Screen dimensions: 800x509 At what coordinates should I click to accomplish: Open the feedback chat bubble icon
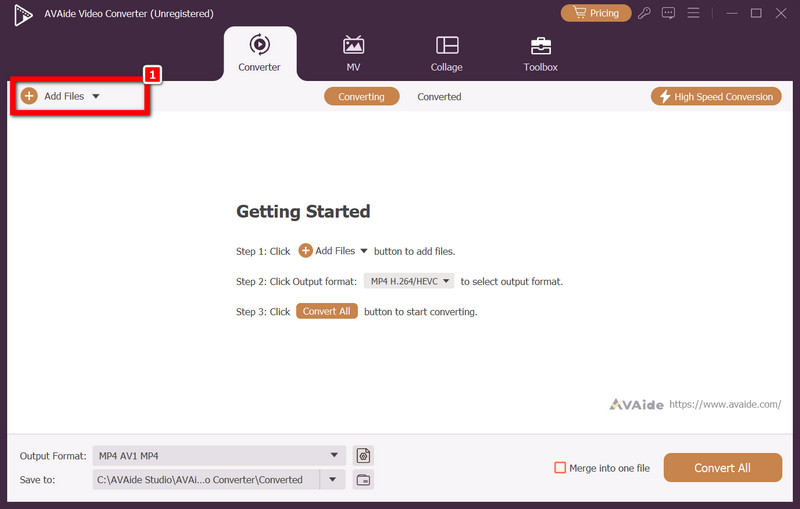coord(668,13)
